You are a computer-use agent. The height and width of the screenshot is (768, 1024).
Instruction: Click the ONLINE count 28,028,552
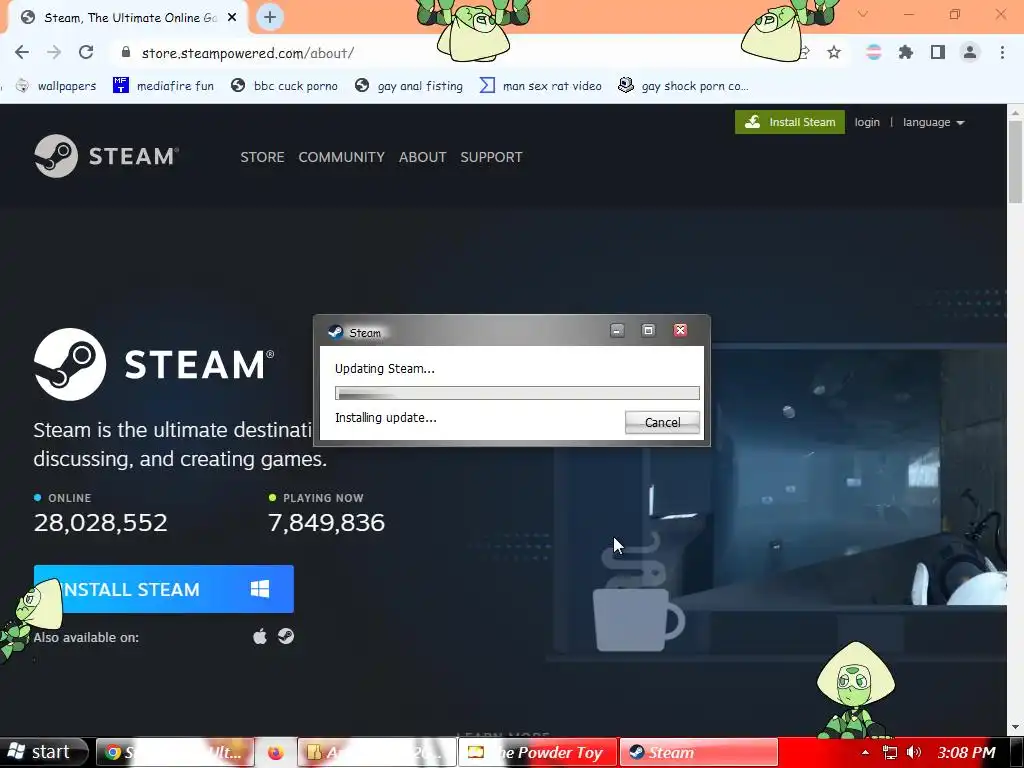[x=101, y=522]
